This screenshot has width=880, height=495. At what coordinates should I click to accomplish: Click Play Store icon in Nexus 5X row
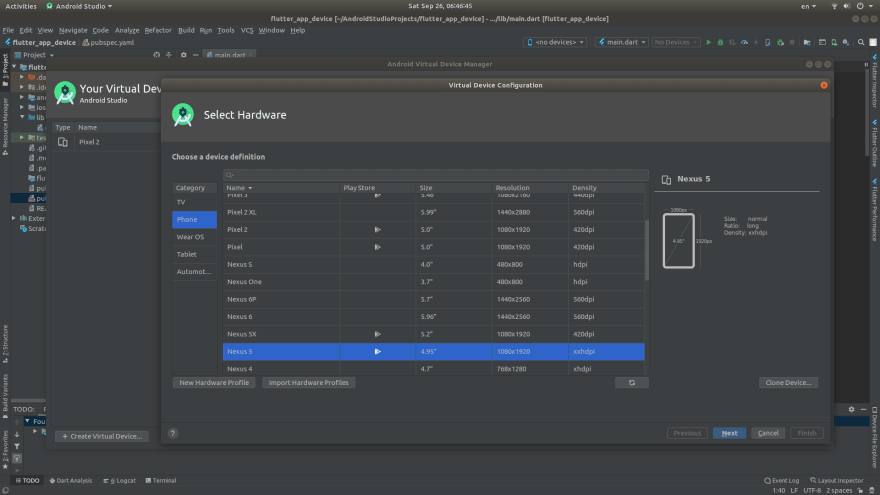(377, 334)
